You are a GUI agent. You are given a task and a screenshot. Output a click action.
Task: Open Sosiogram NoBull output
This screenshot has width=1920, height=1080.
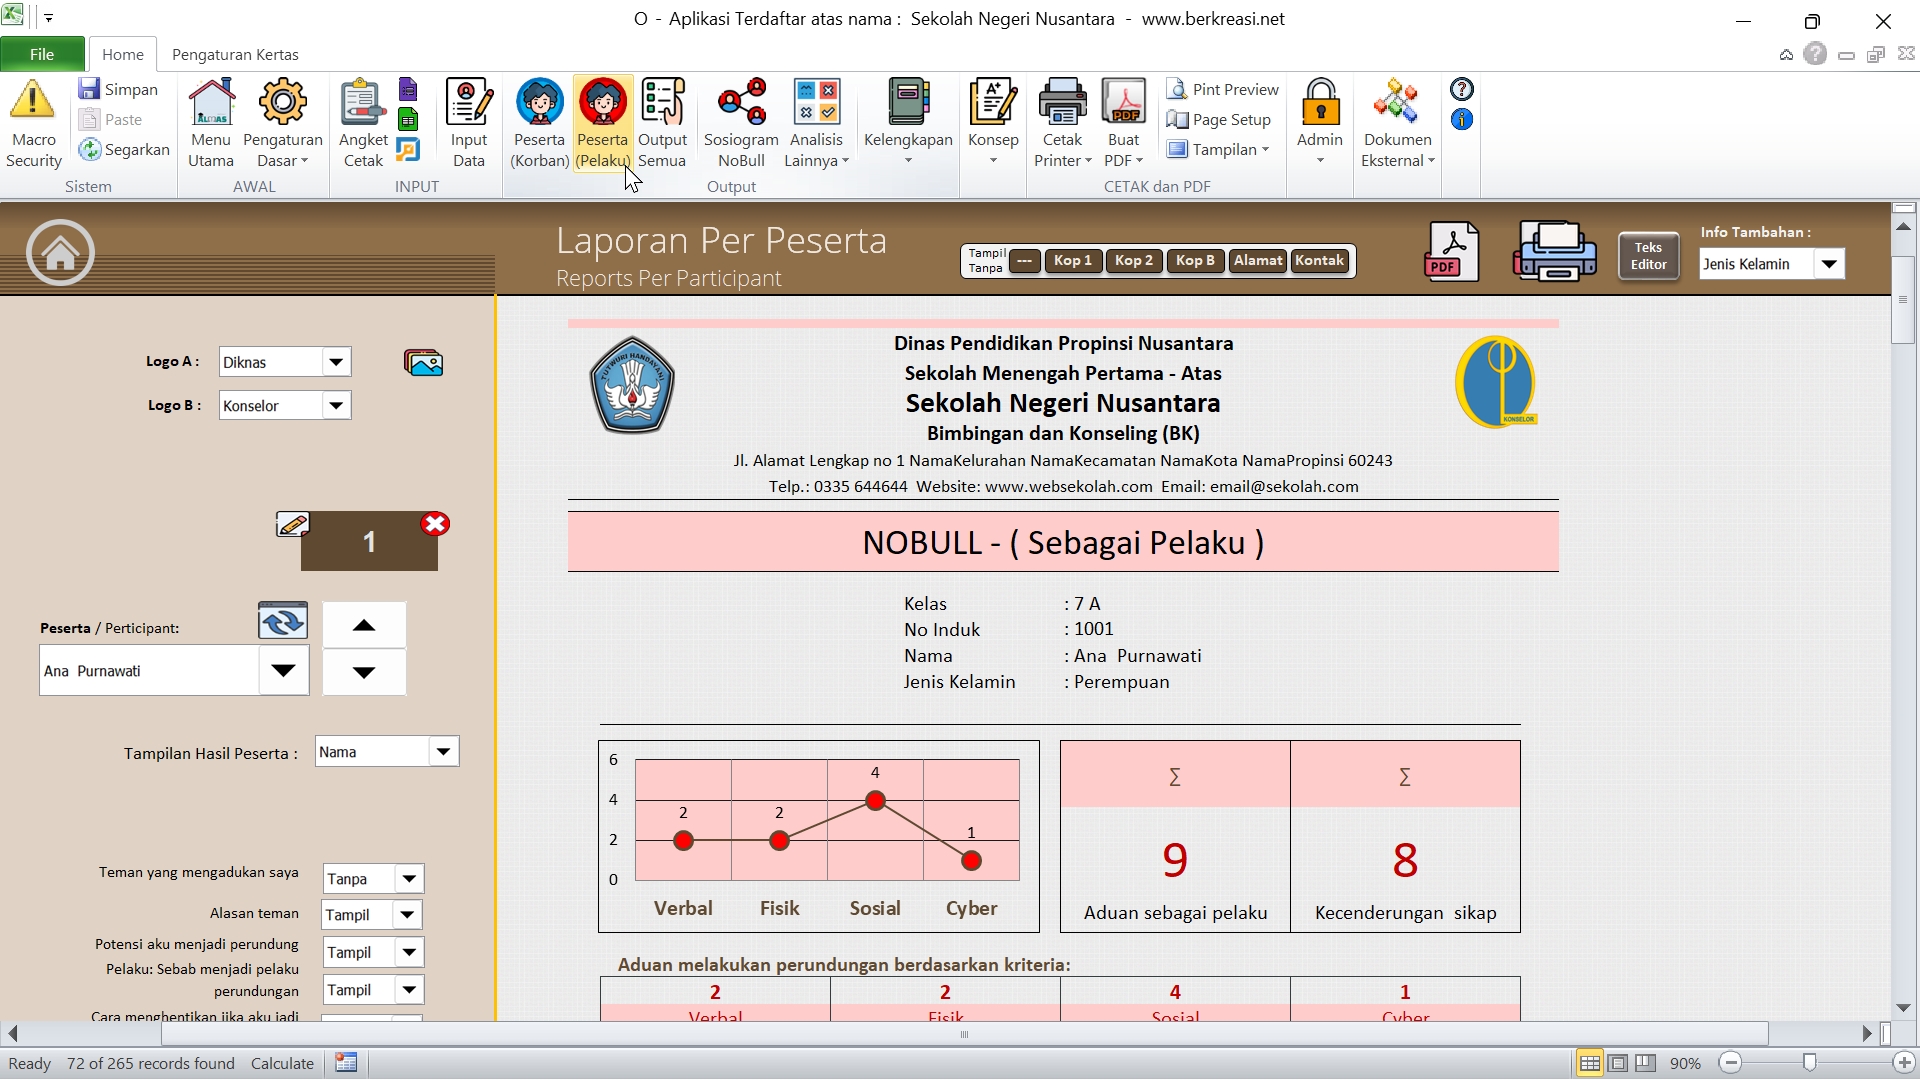click(x=741, y=124)
